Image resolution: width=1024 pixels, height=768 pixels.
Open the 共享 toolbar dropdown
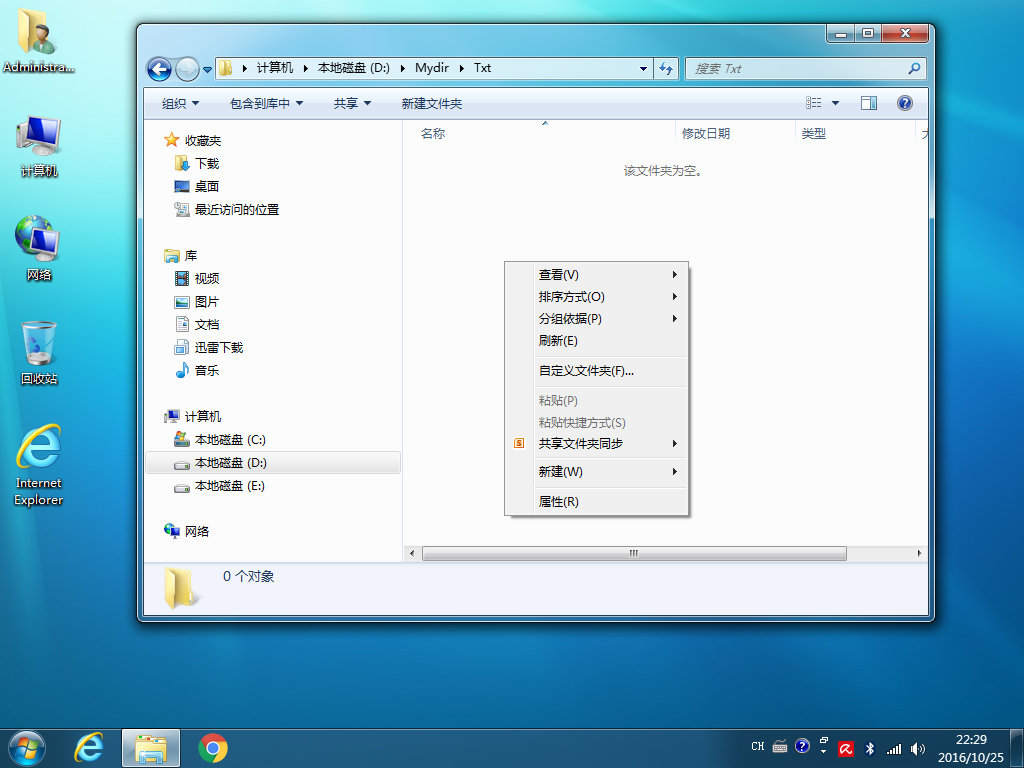(x=352, y=103)
